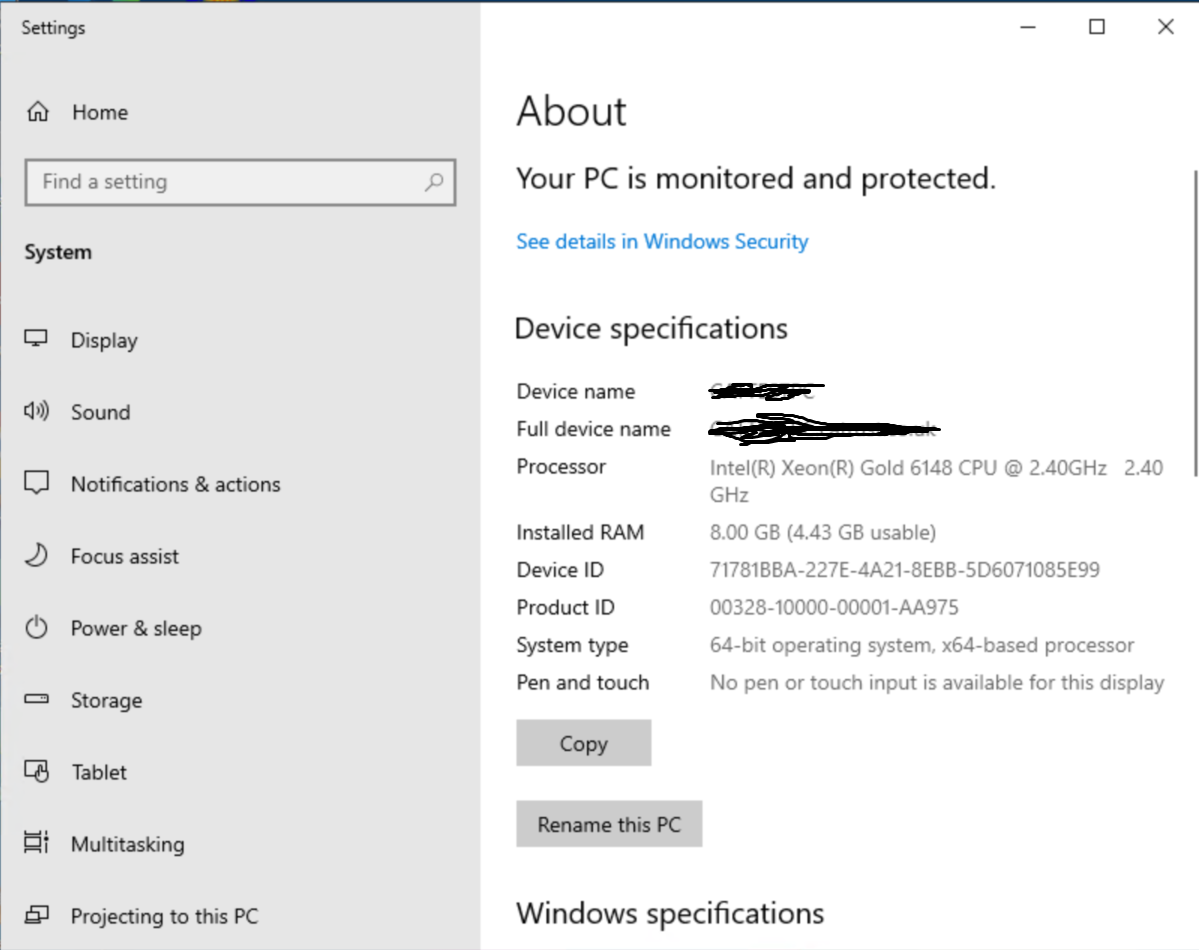
Task: Select the Home house icon
Action: click(x=36, y=112)
